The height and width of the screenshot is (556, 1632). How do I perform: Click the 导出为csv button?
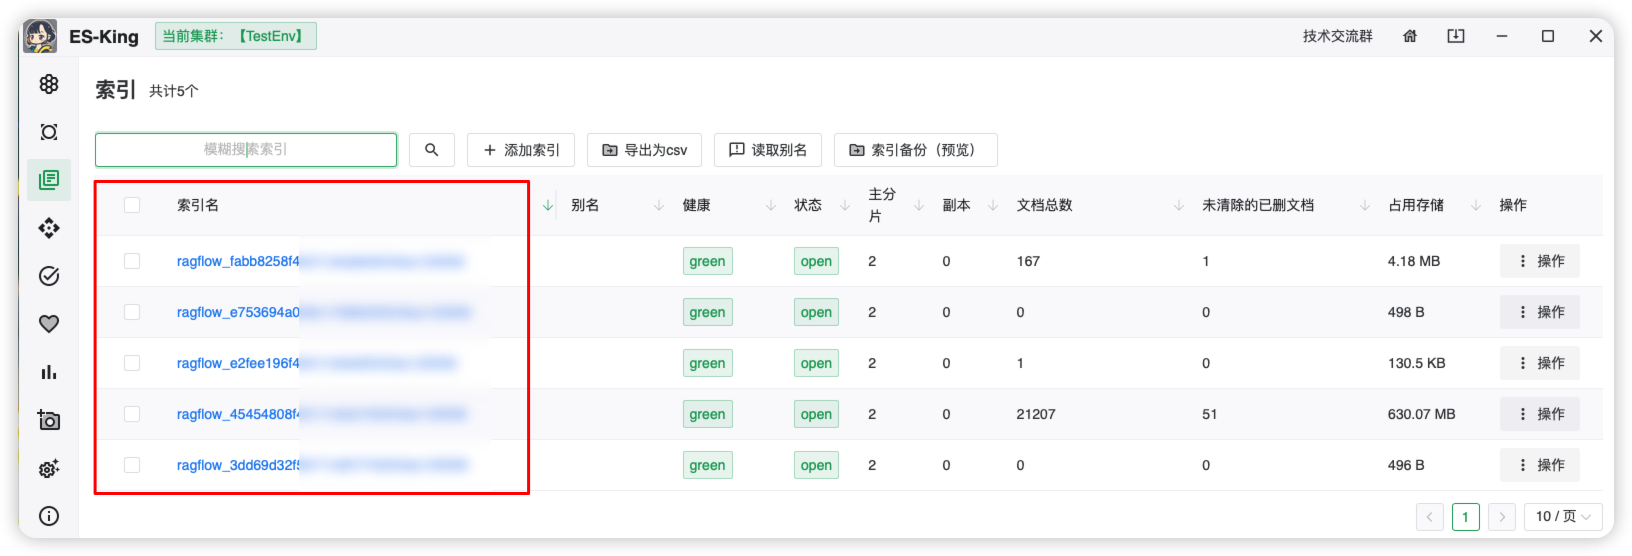point(644,150)
